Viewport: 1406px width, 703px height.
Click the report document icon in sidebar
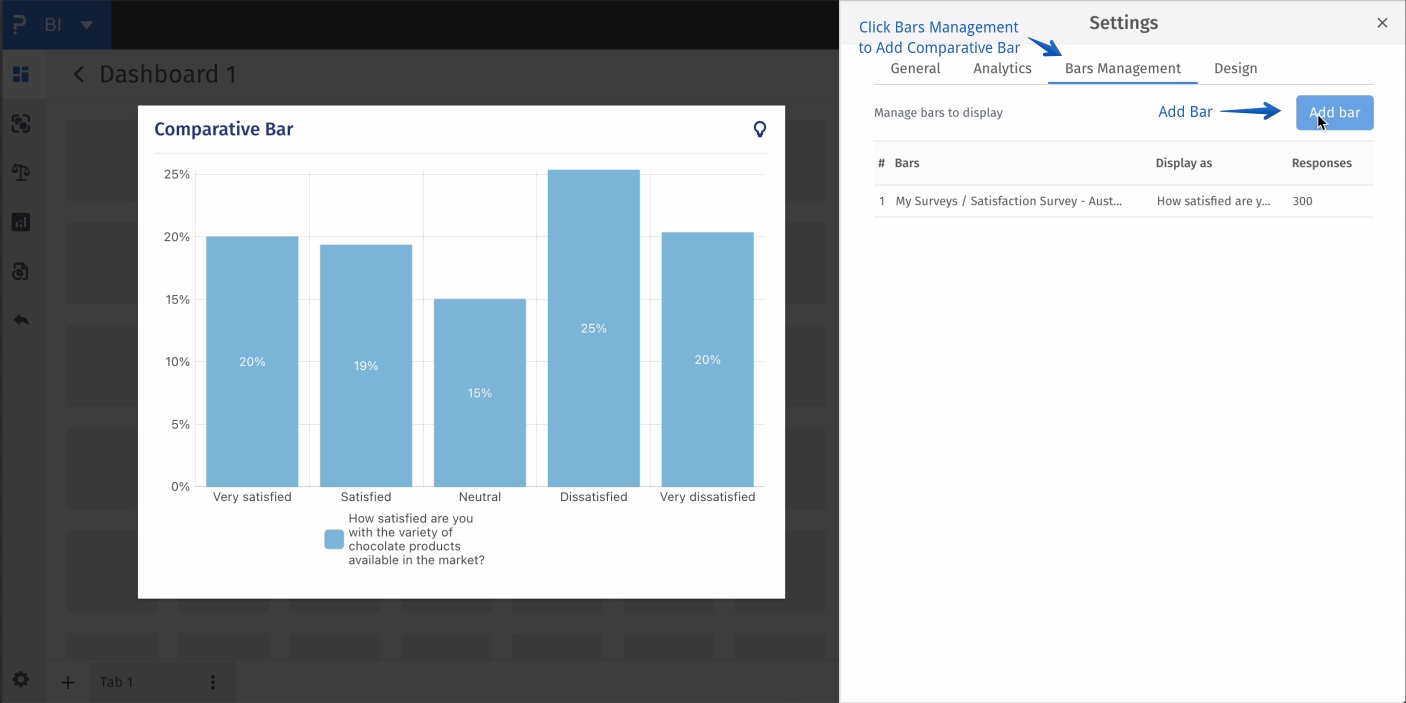pos(21,271)
